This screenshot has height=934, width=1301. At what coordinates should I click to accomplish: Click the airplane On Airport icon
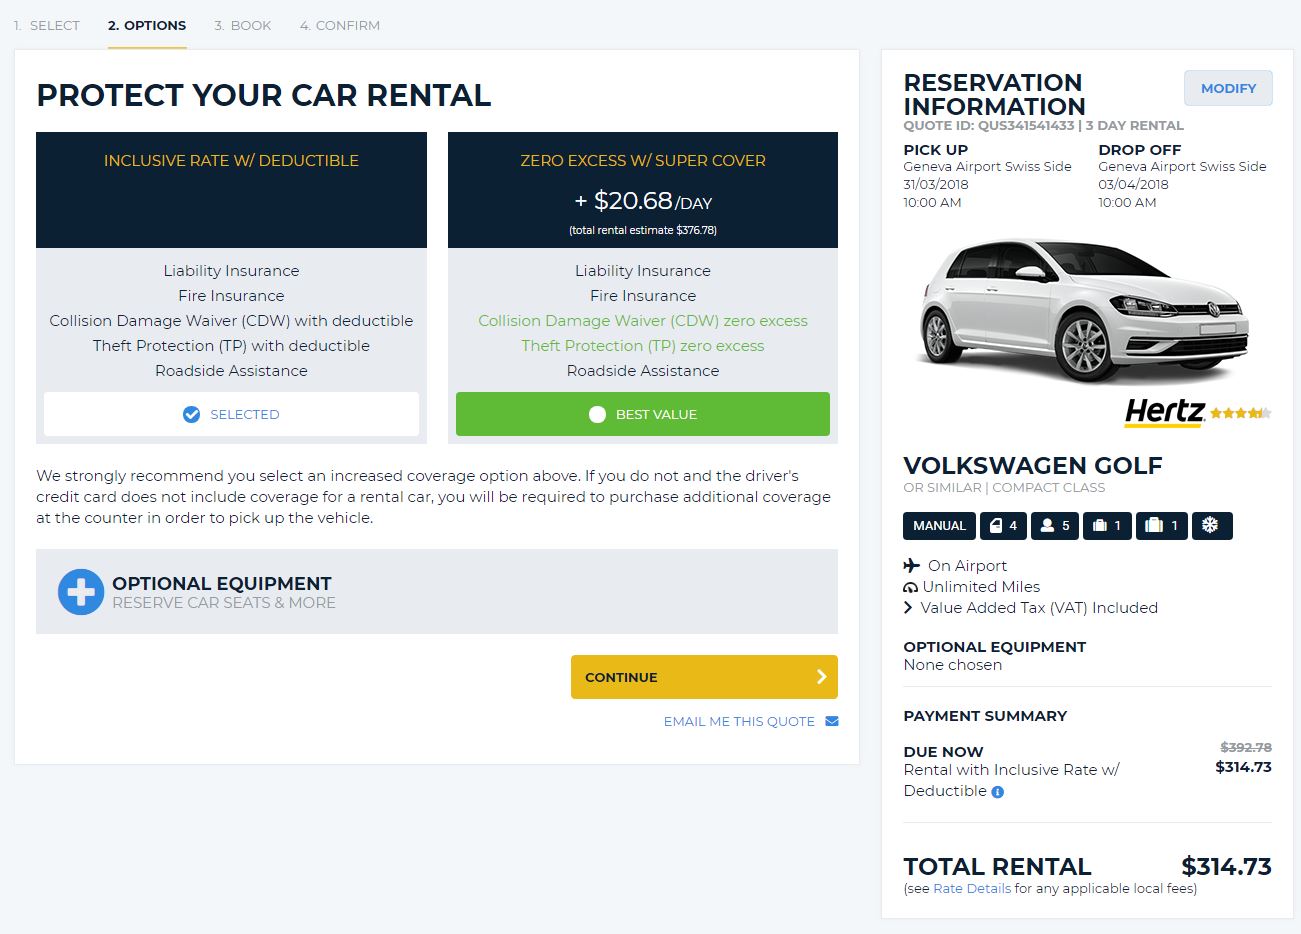pos(911,566)
